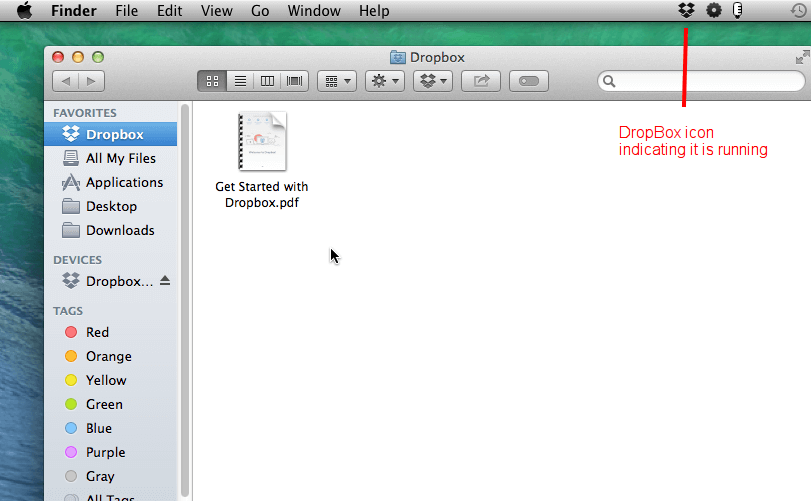Switch to Cover Flow view

click(295, 81)
